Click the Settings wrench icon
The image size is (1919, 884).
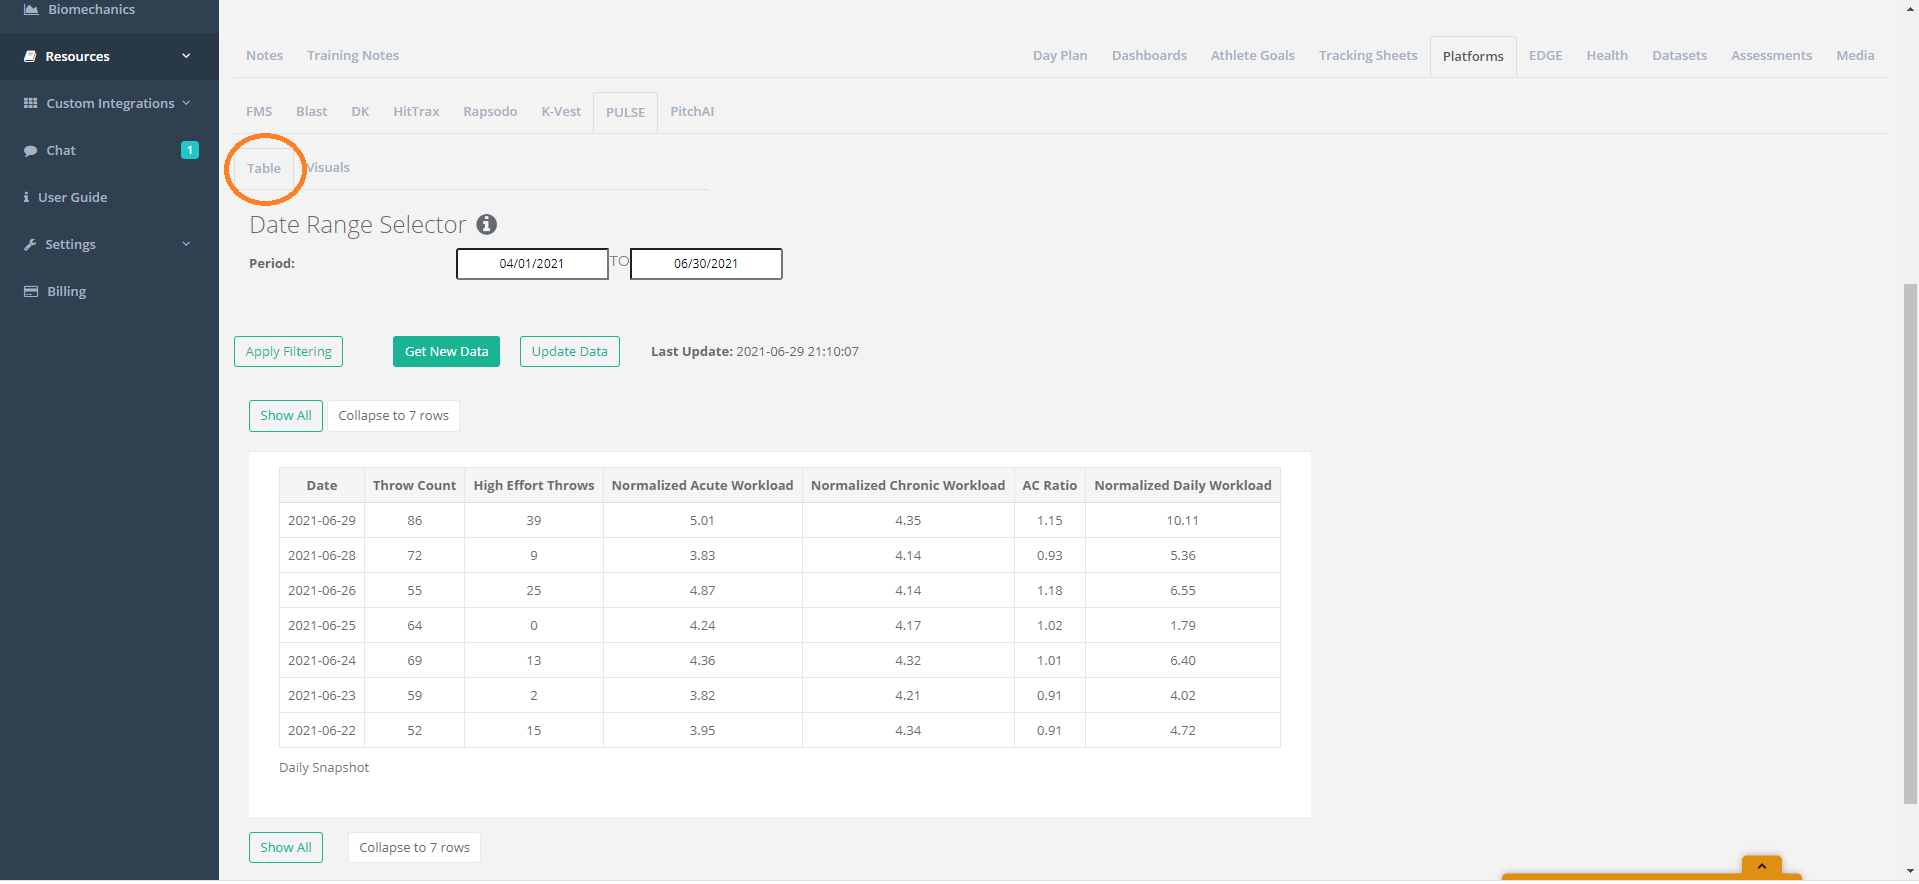point(30,245)
